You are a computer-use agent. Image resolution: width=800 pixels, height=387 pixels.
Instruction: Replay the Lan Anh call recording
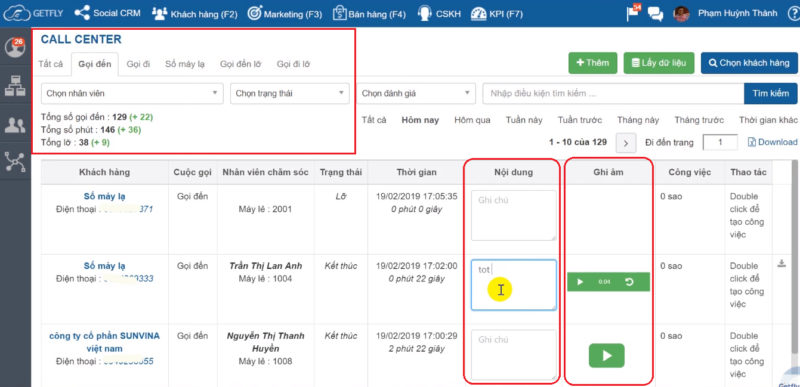pos(629,281)
